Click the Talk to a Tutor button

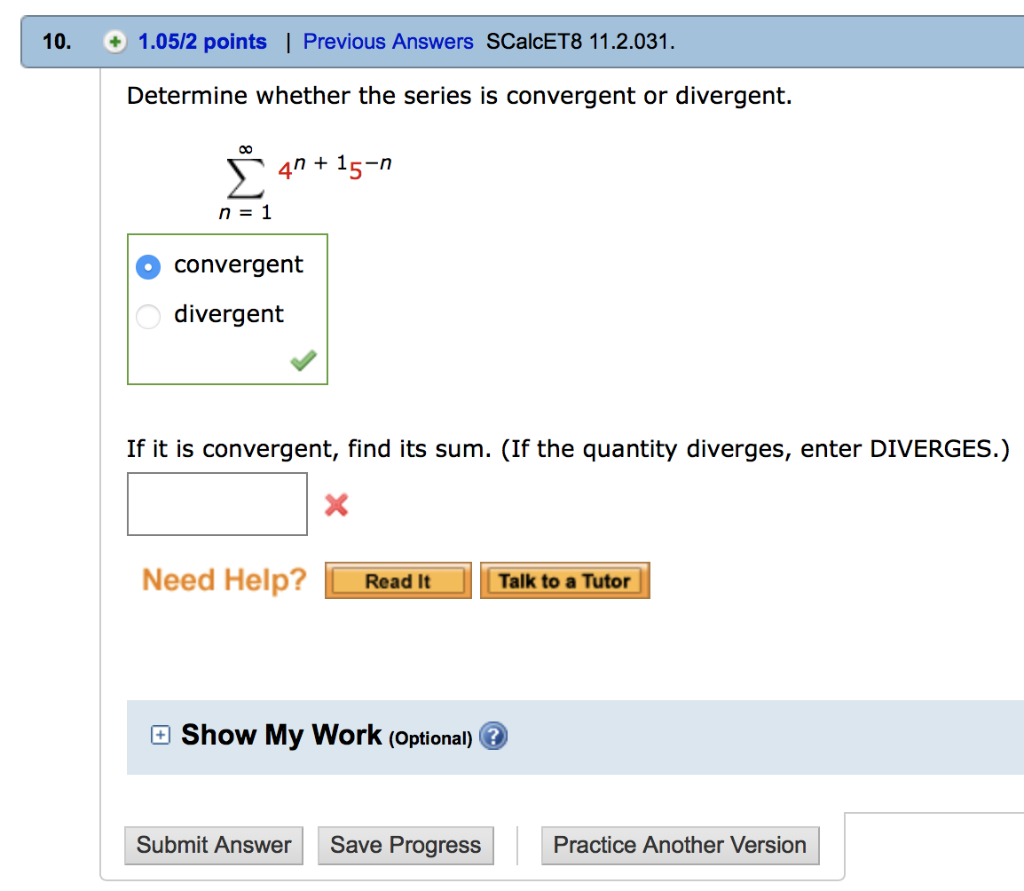click(565, 580)
